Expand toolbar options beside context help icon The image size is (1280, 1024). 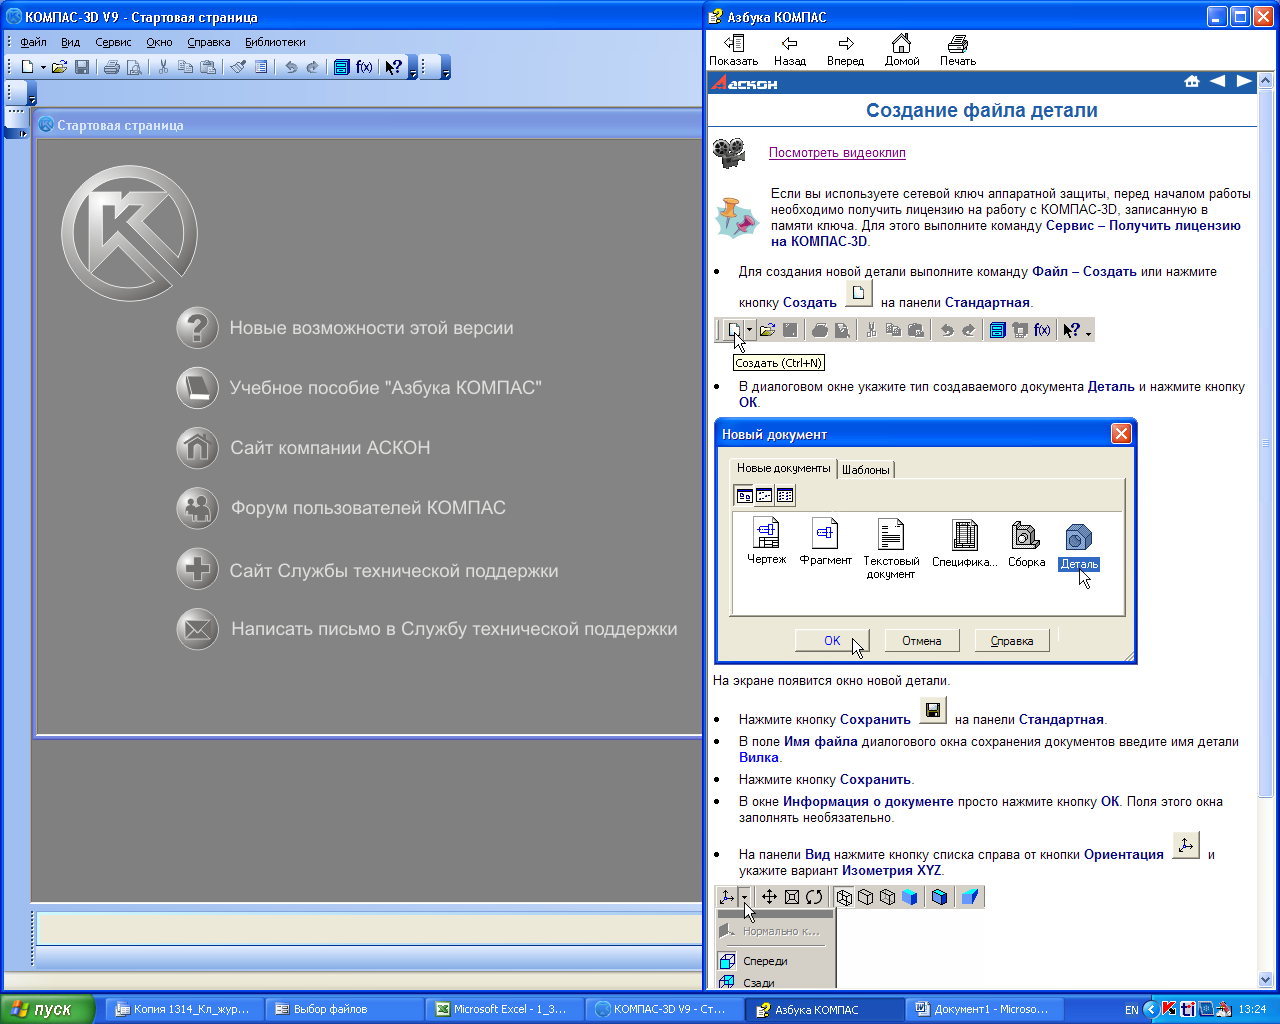point(413,68)
